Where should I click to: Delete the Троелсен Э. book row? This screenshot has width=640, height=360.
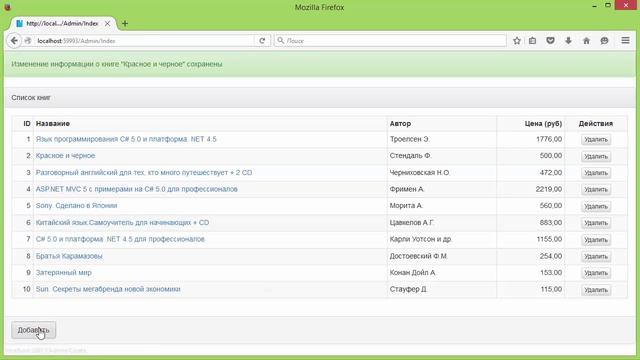(x=596, y=140)
